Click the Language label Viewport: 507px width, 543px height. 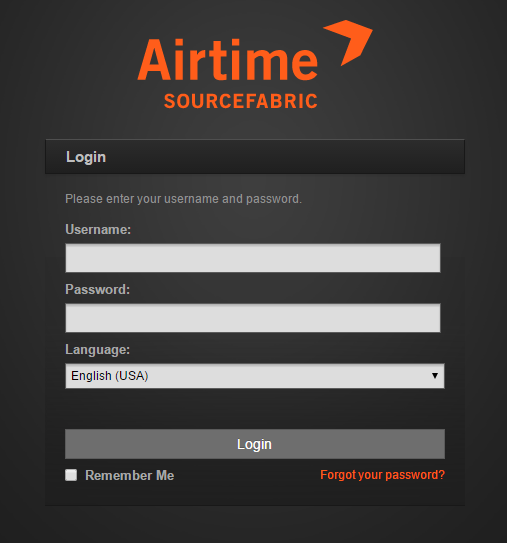point(98,349)
